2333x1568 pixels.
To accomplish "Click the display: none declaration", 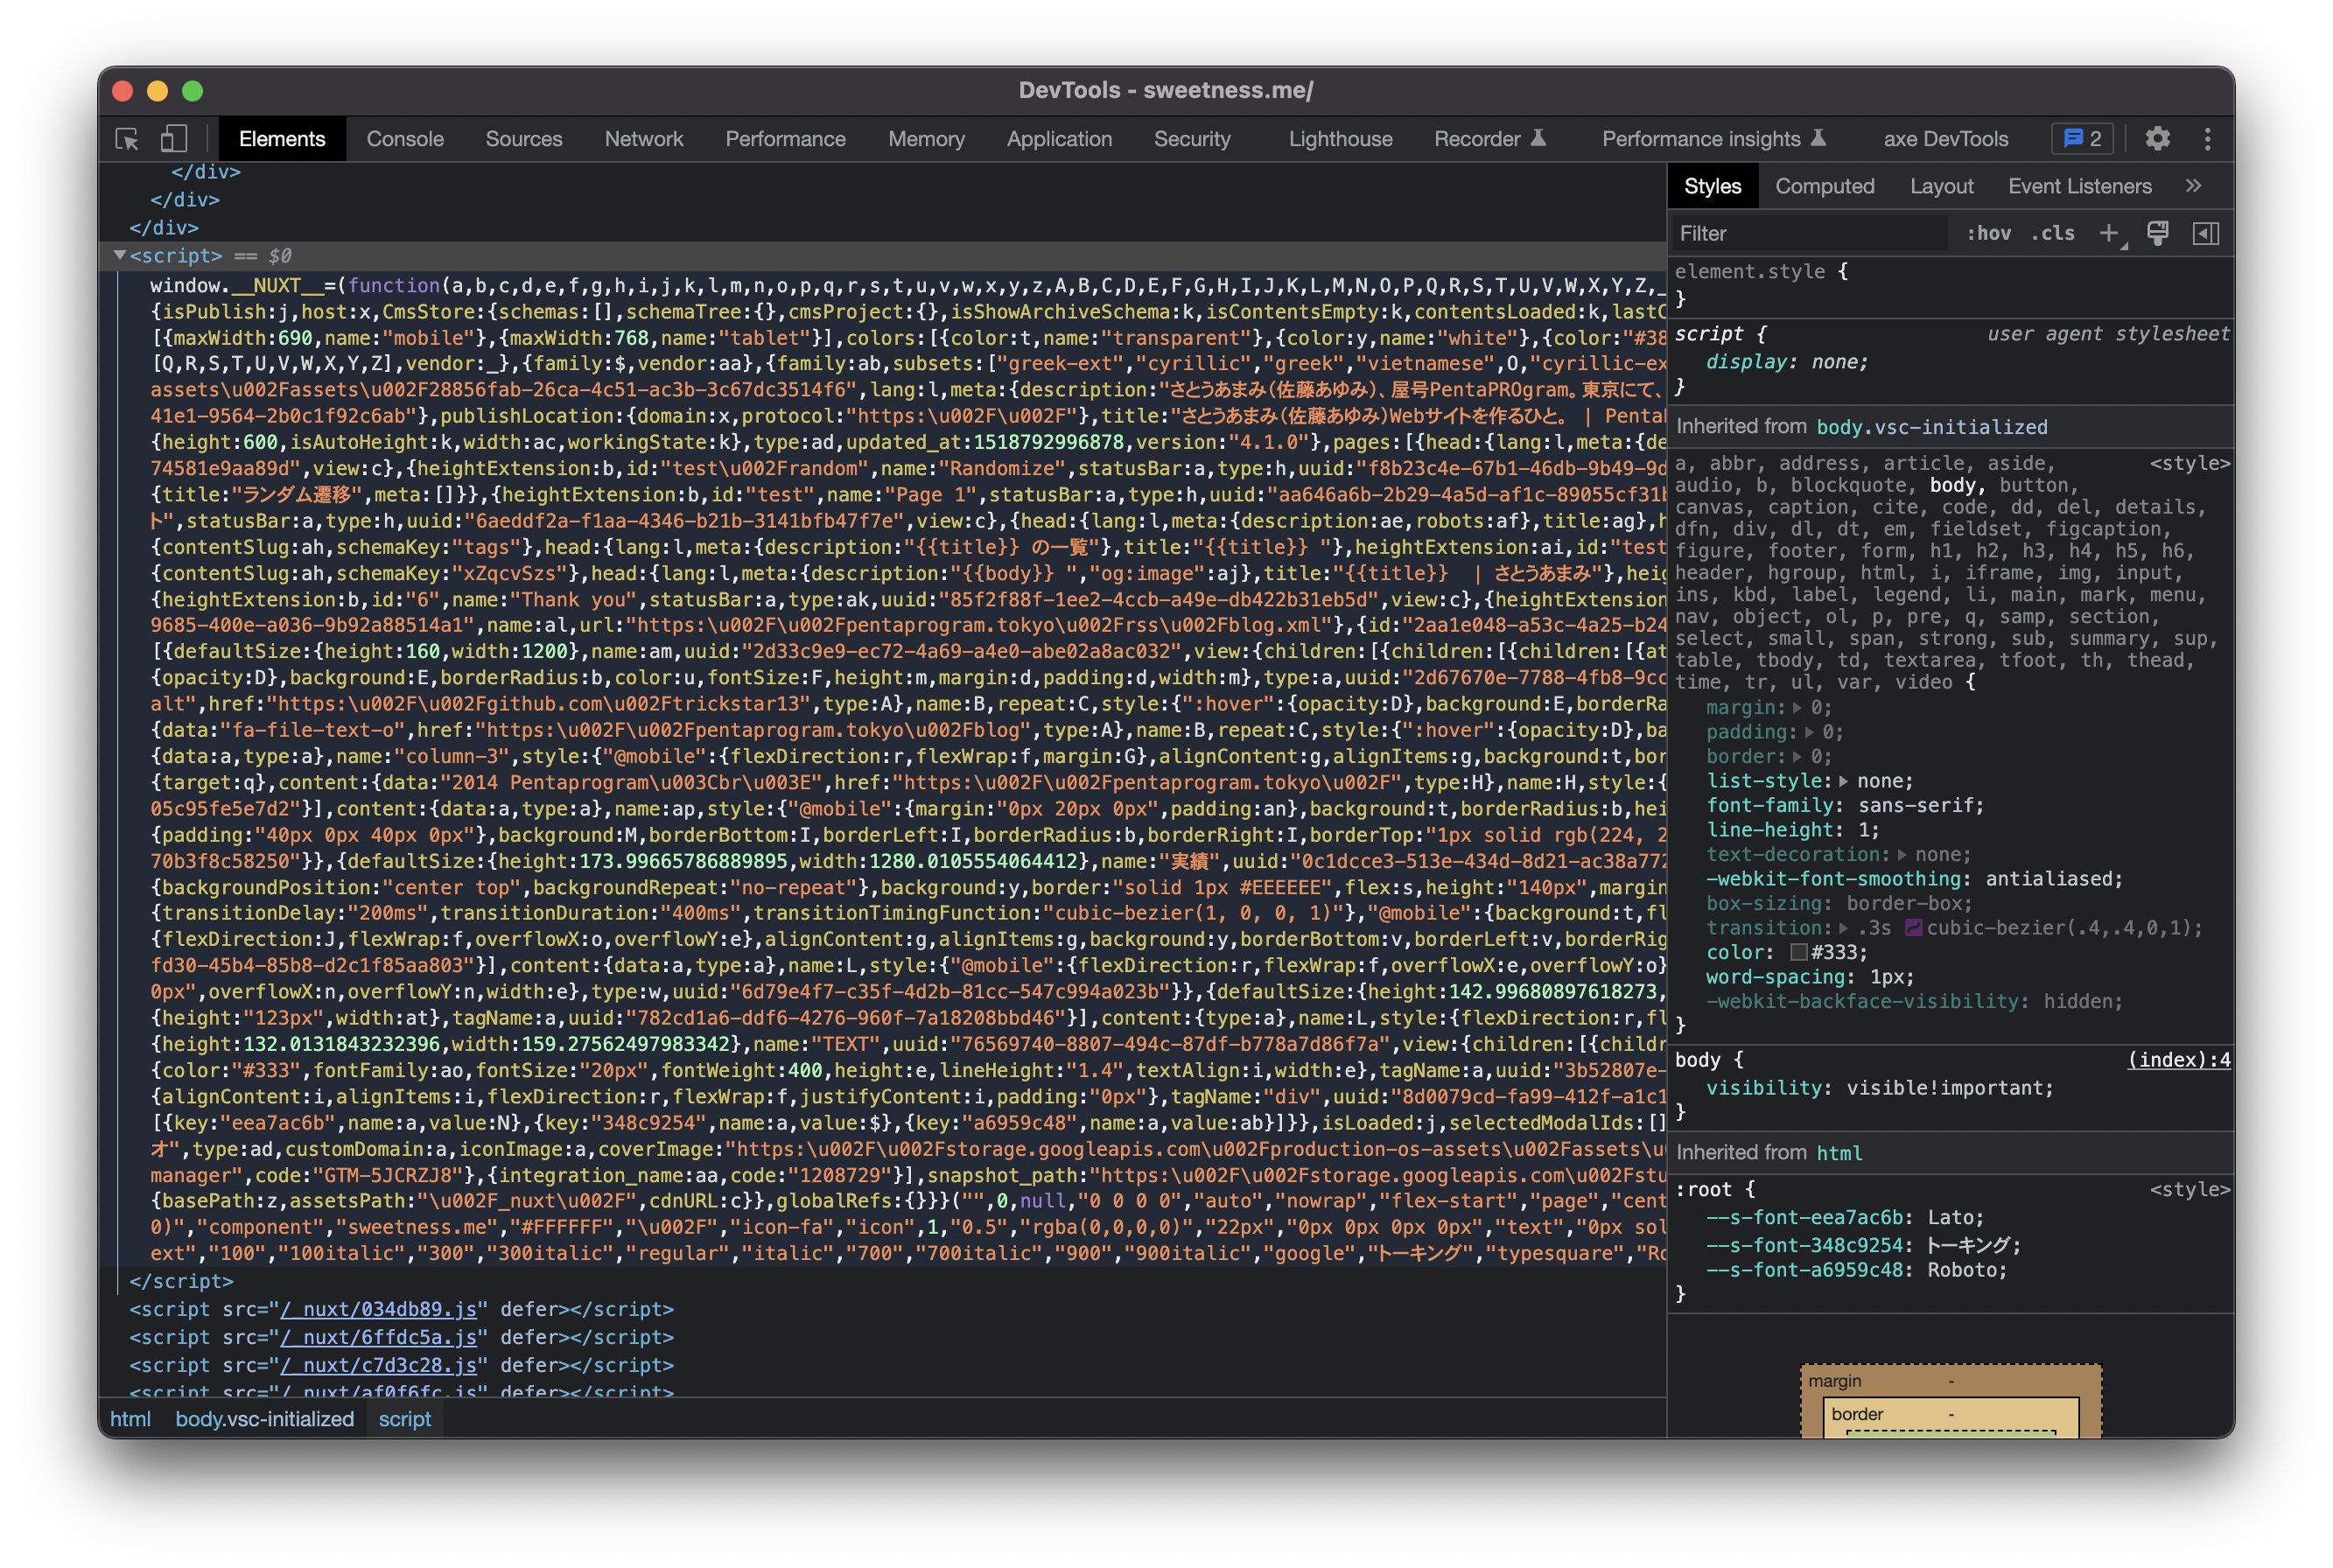I will [1787, 362].
